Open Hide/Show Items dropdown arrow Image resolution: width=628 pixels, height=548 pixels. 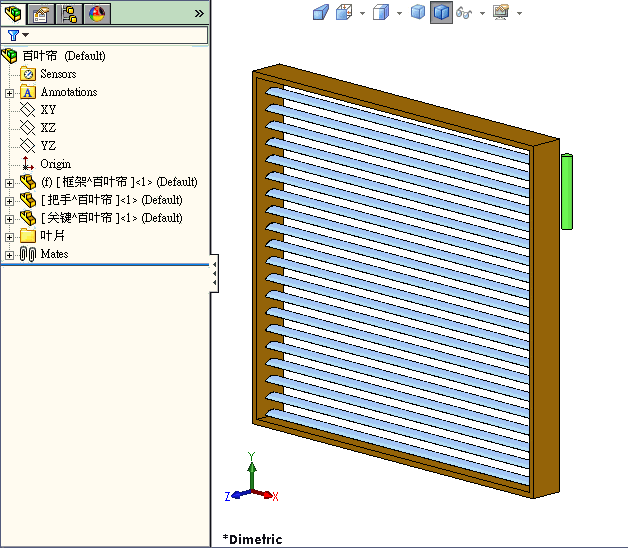click(483, 14)
